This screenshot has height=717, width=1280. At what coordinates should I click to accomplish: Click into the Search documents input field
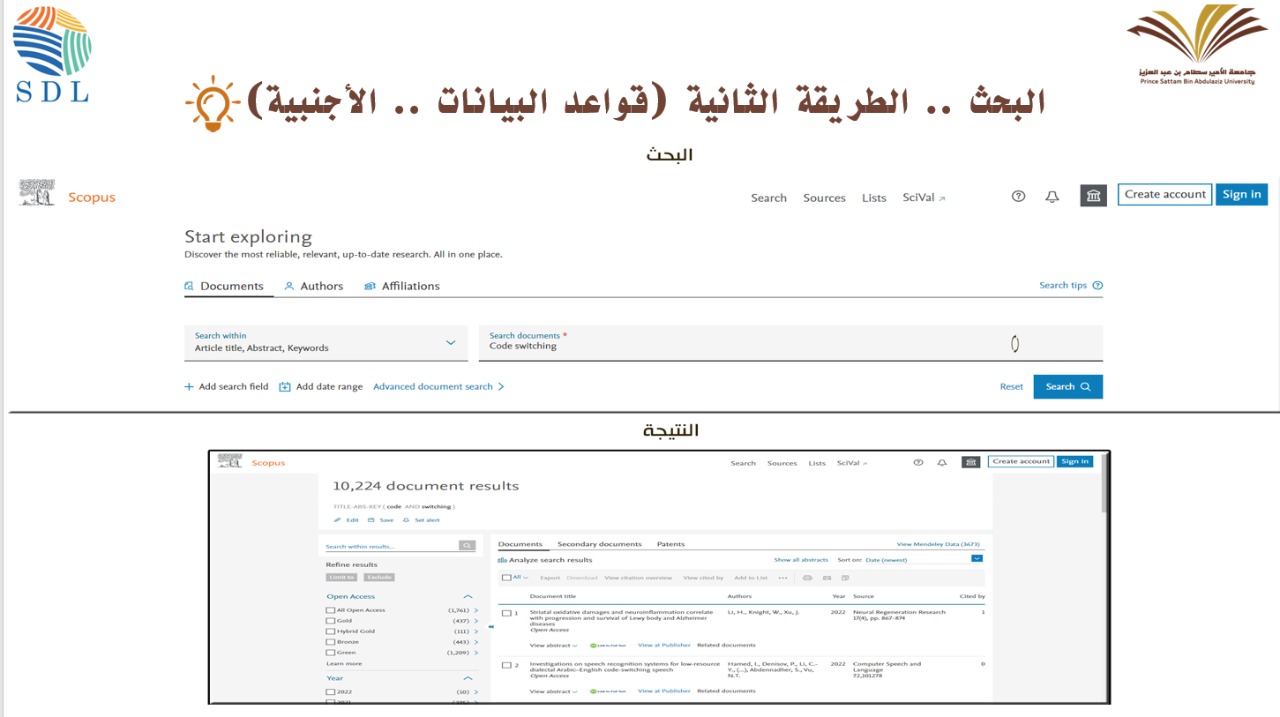coord(740,346)
